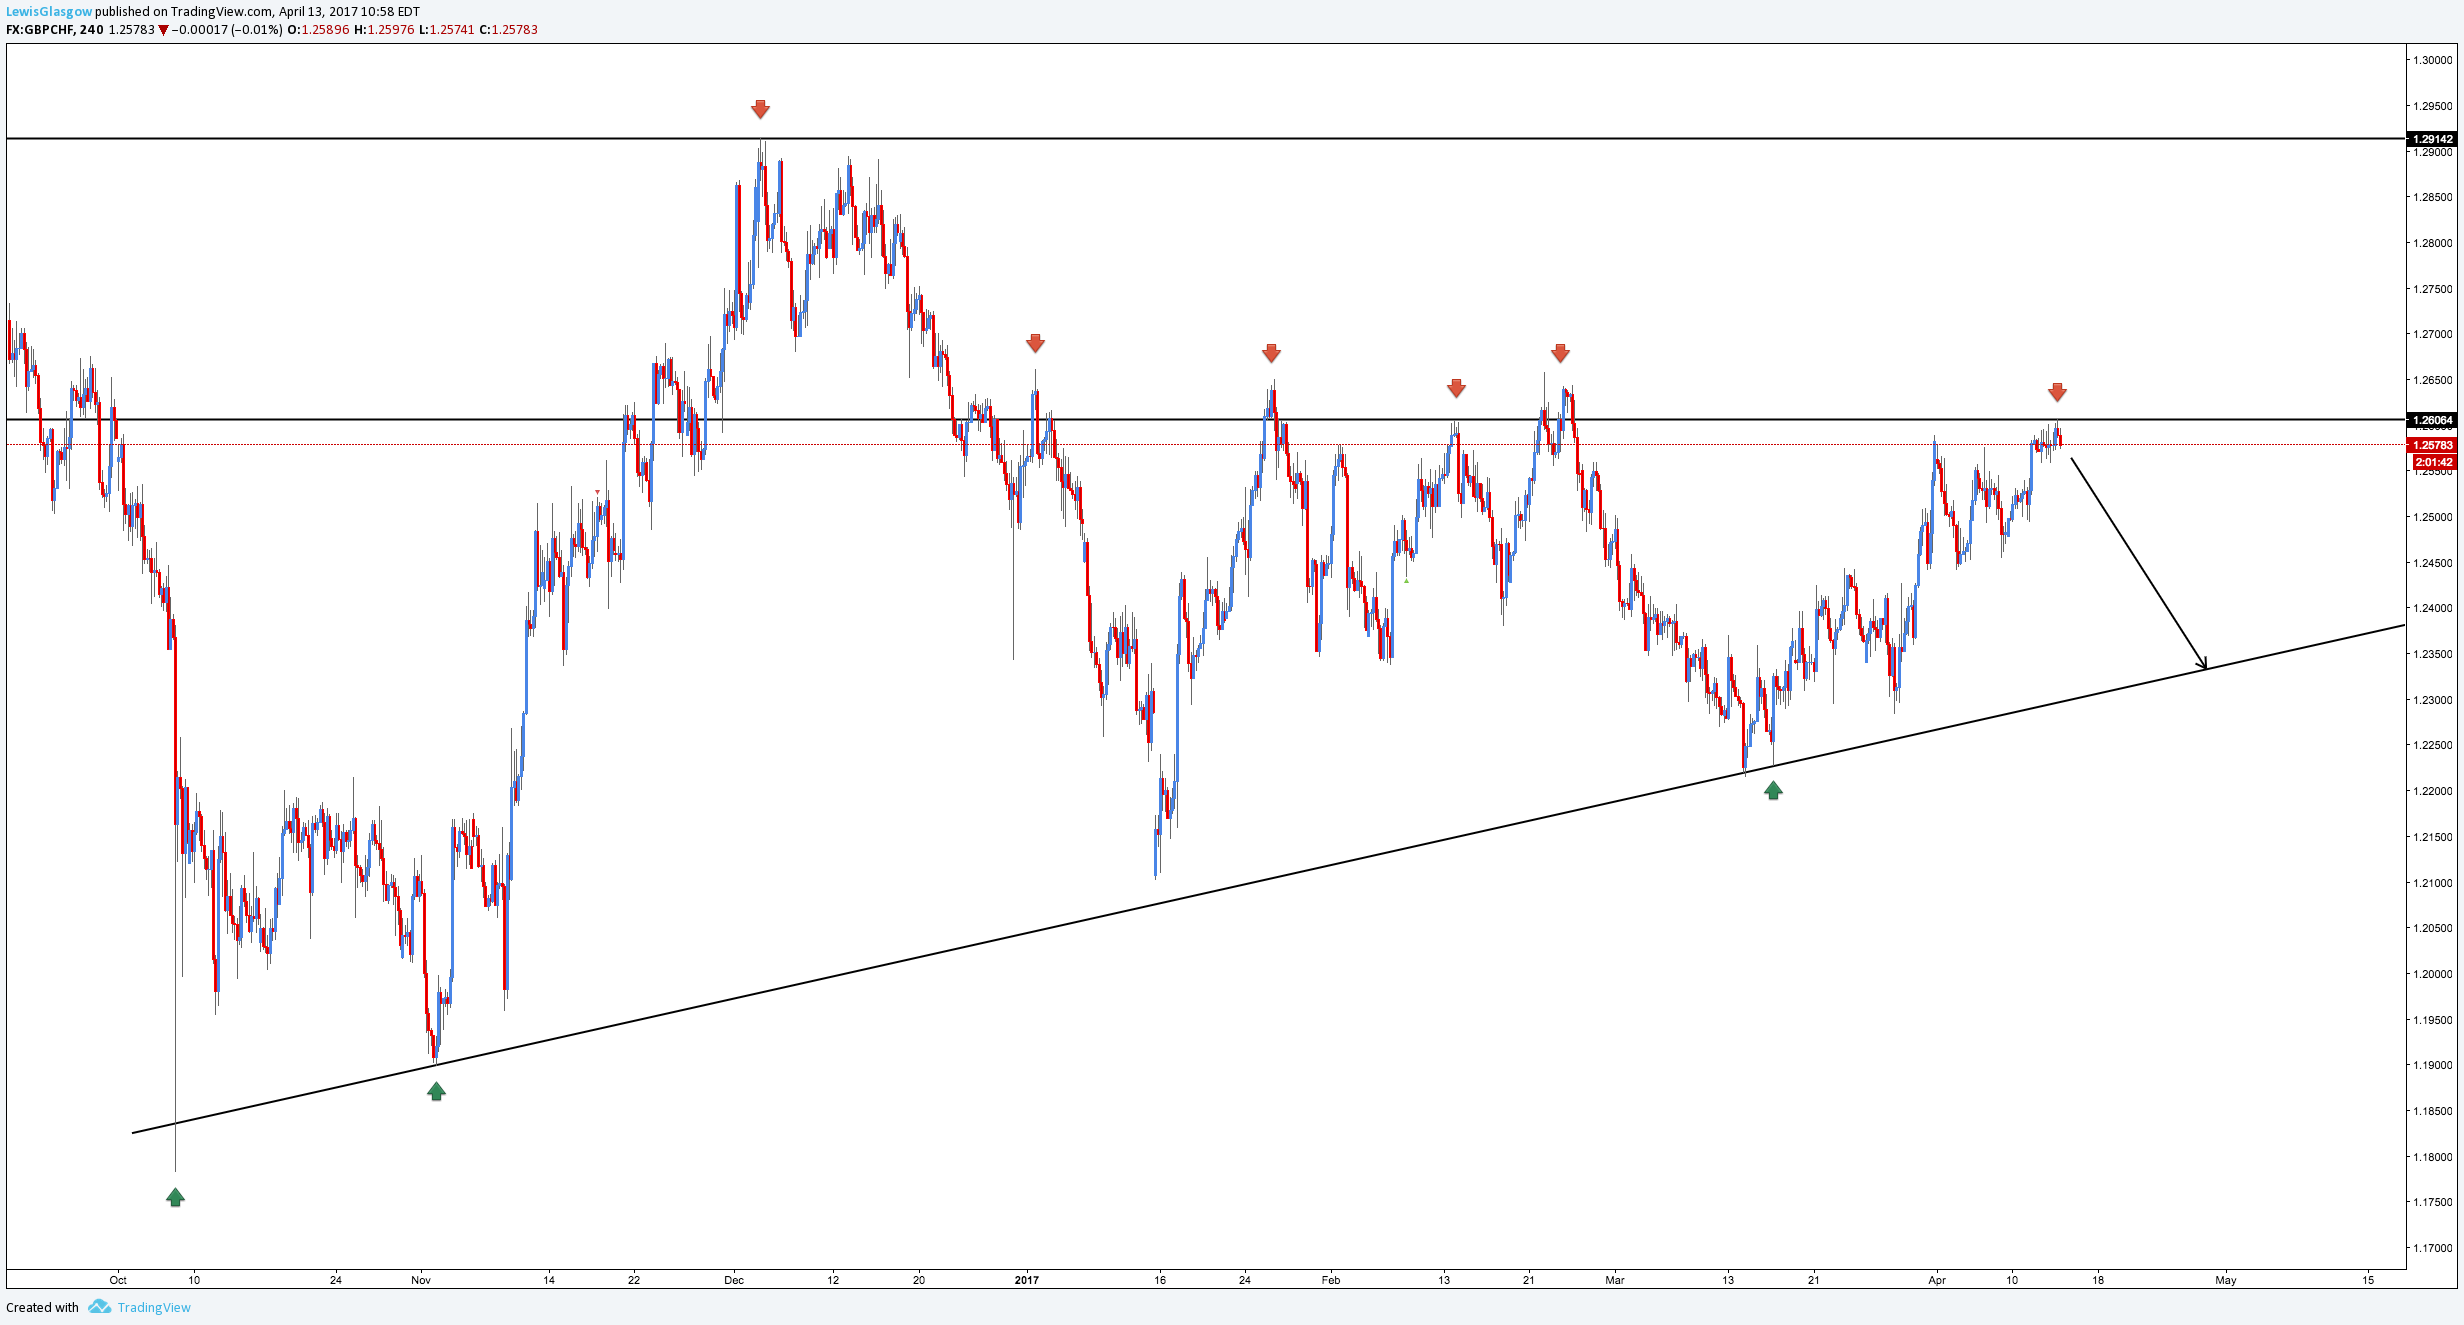This screenshot has width=2464, height=1325.
Task: Click the 2017 label on time axis
Action: click(x=1027, y=1280)
